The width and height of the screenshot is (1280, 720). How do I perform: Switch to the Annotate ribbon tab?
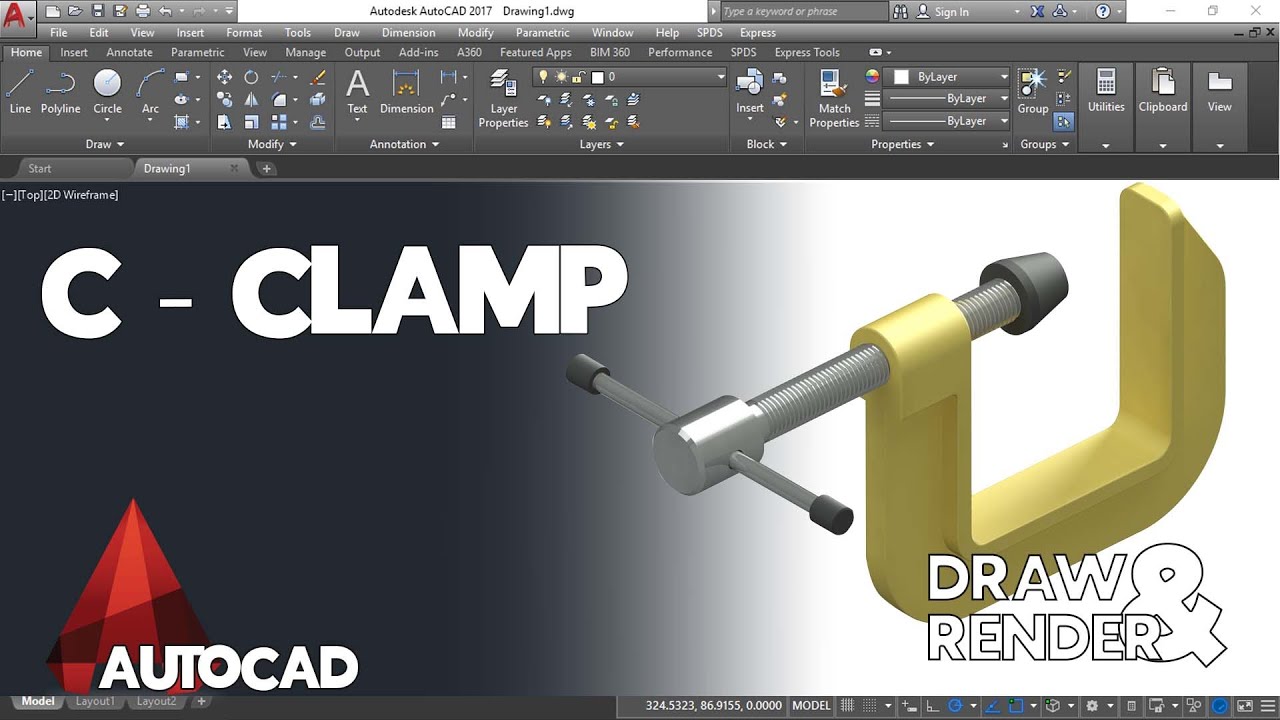click(x=129, y=52)
